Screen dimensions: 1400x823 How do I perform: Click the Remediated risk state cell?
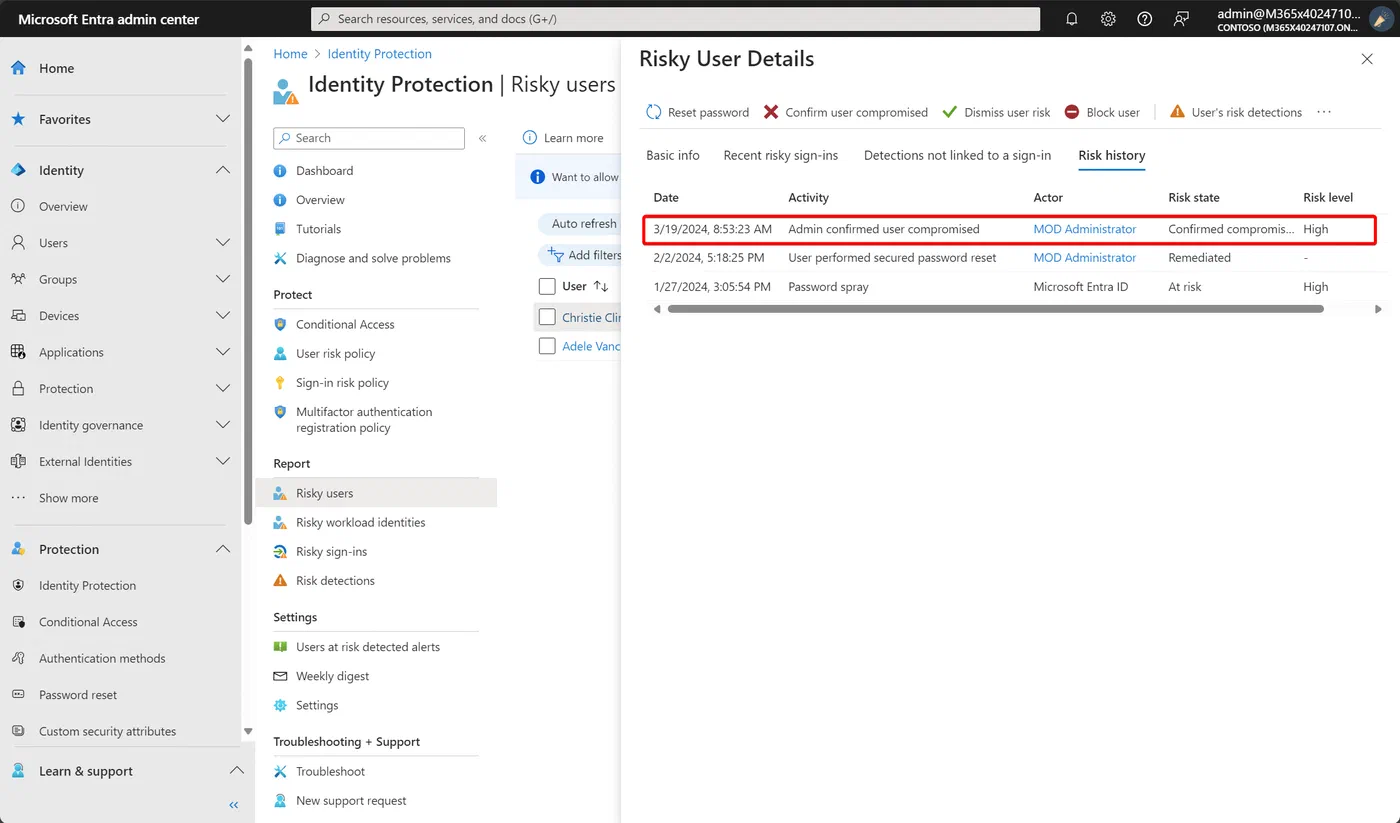point(1199,257)
